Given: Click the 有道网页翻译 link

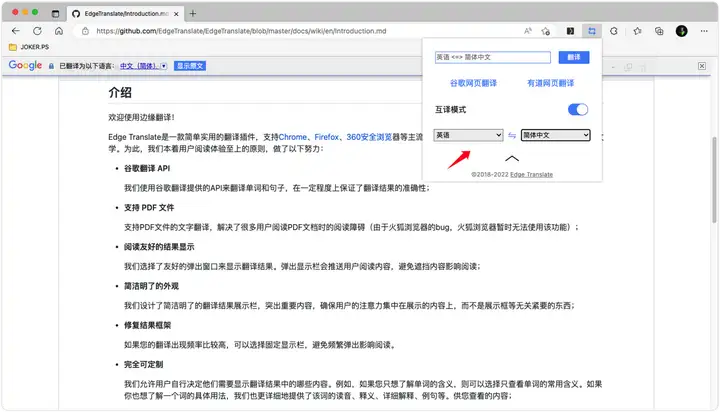Looking at the screenshot, I should point(551,83).
